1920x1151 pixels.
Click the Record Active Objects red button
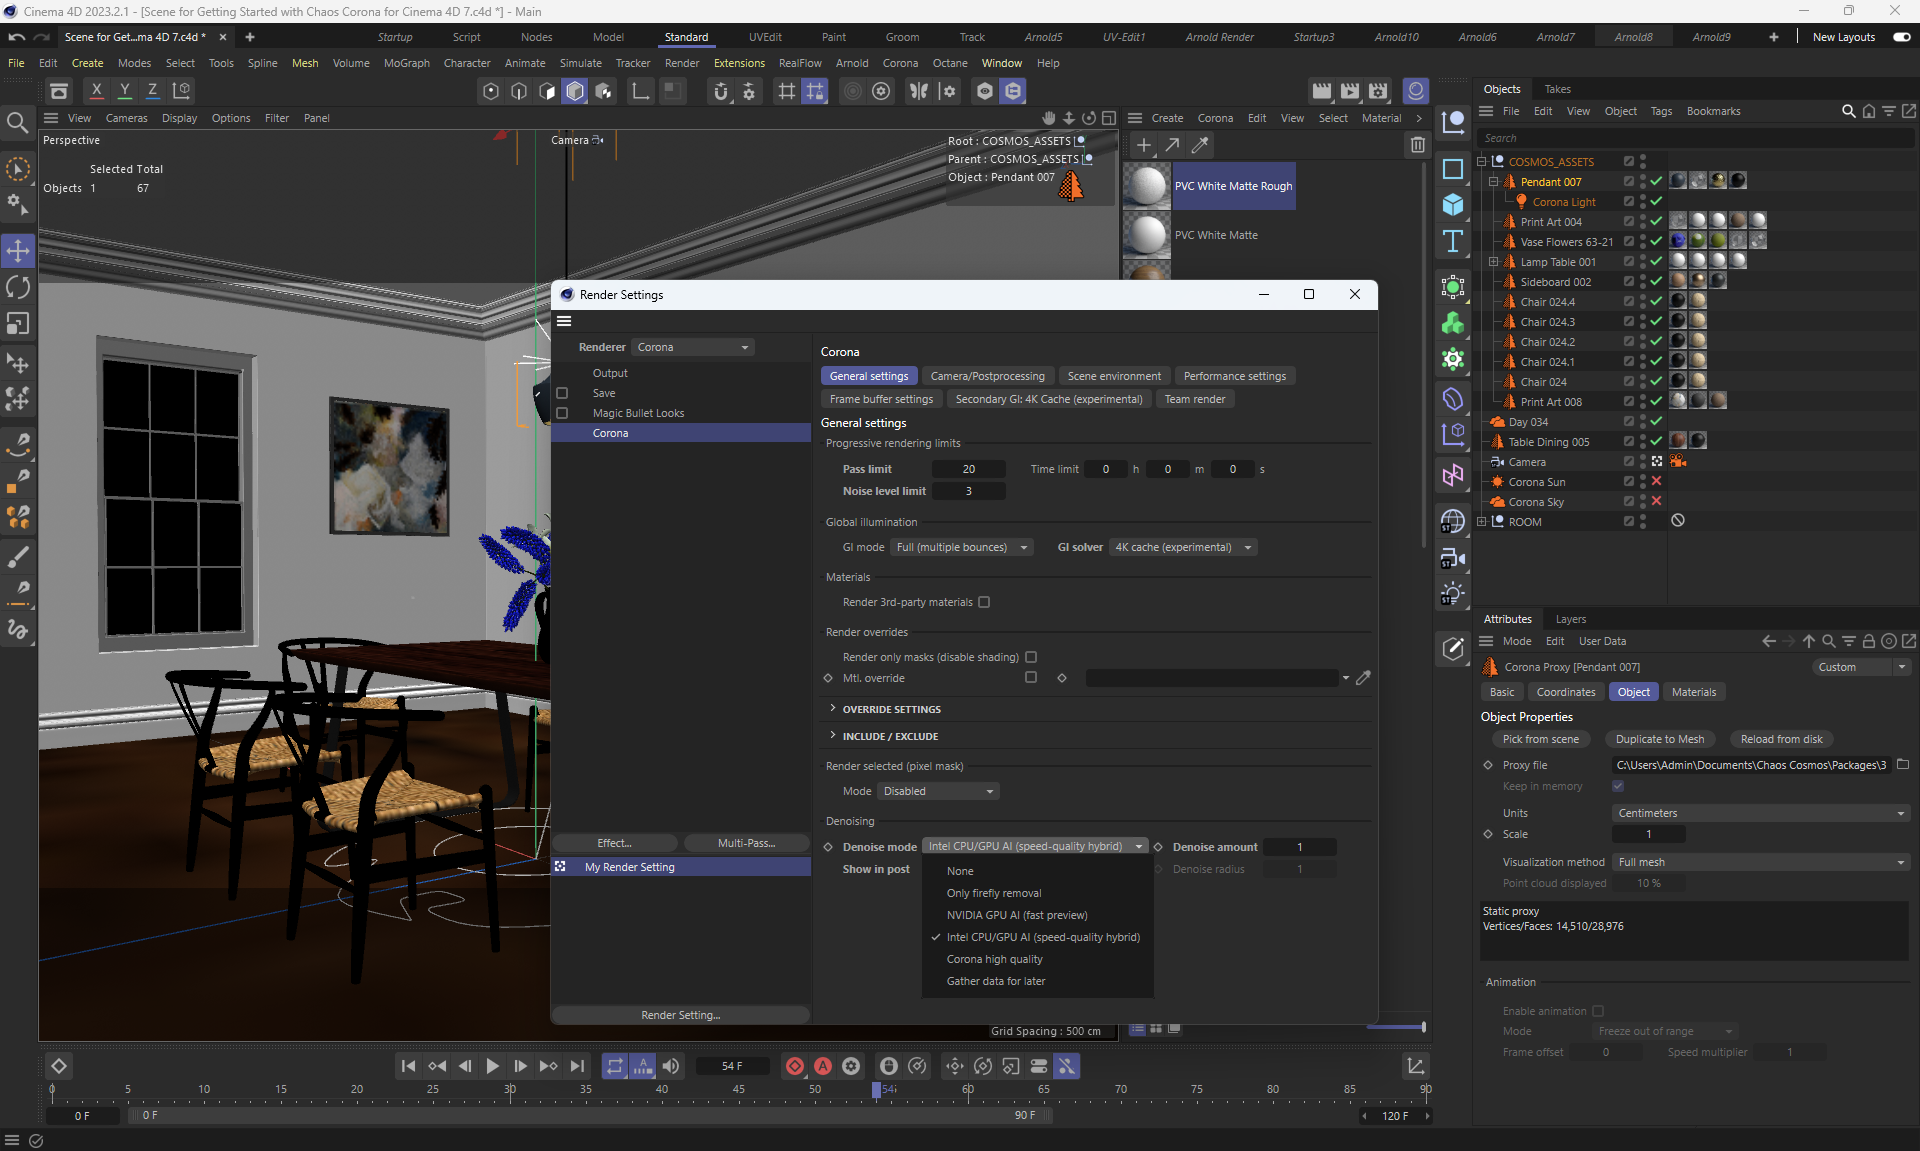(x=795, y=1066)
